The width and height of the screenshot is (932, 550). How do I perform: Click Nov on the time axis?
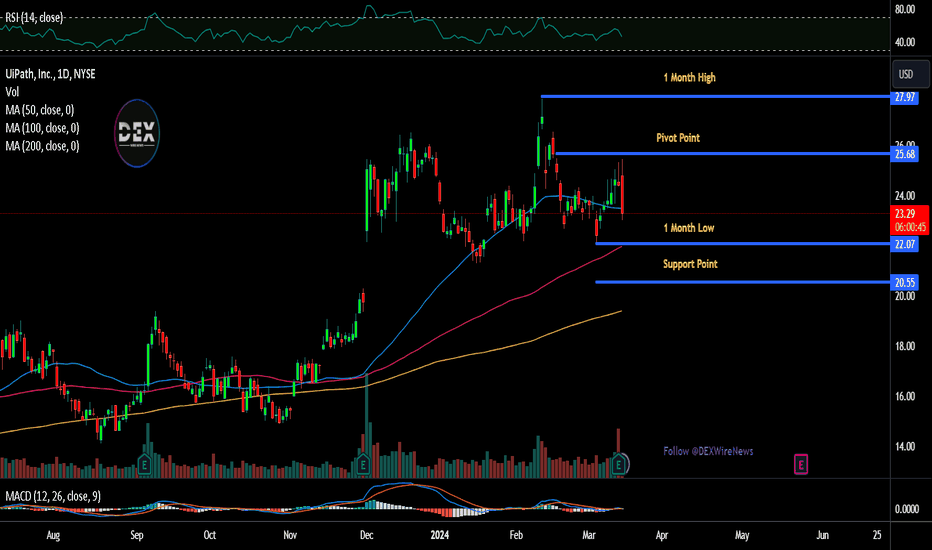pos(290,535)
